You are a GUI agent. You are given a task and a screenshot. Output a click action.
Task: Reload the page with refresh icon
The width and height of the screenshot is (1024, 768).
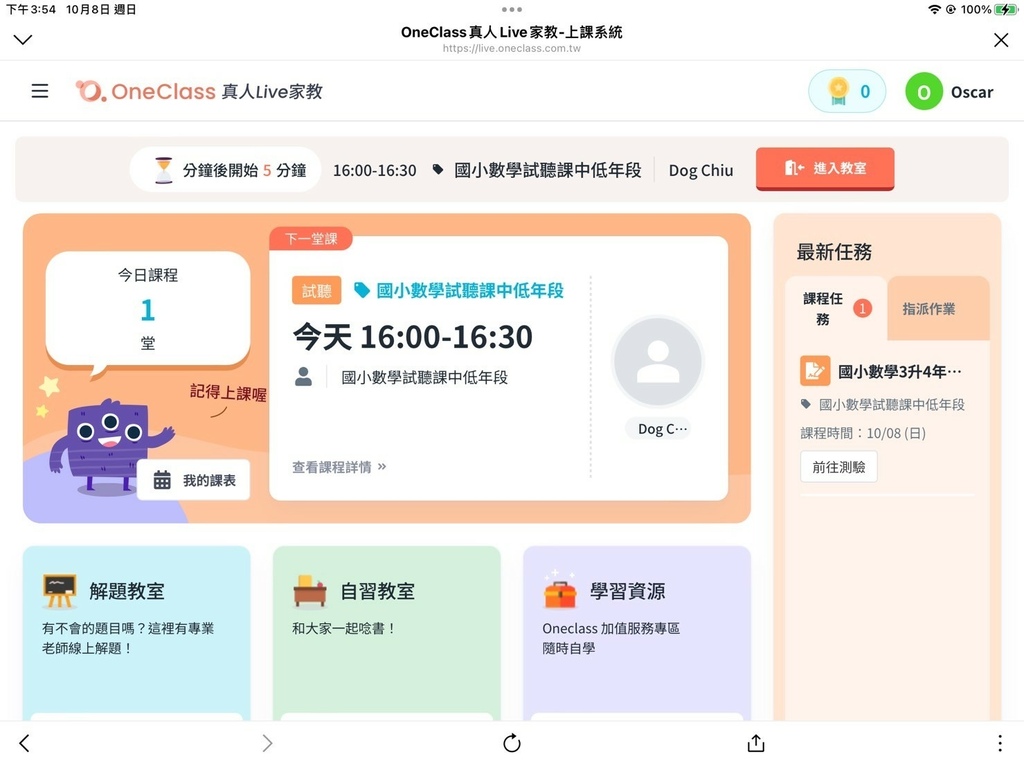(512, 743)
